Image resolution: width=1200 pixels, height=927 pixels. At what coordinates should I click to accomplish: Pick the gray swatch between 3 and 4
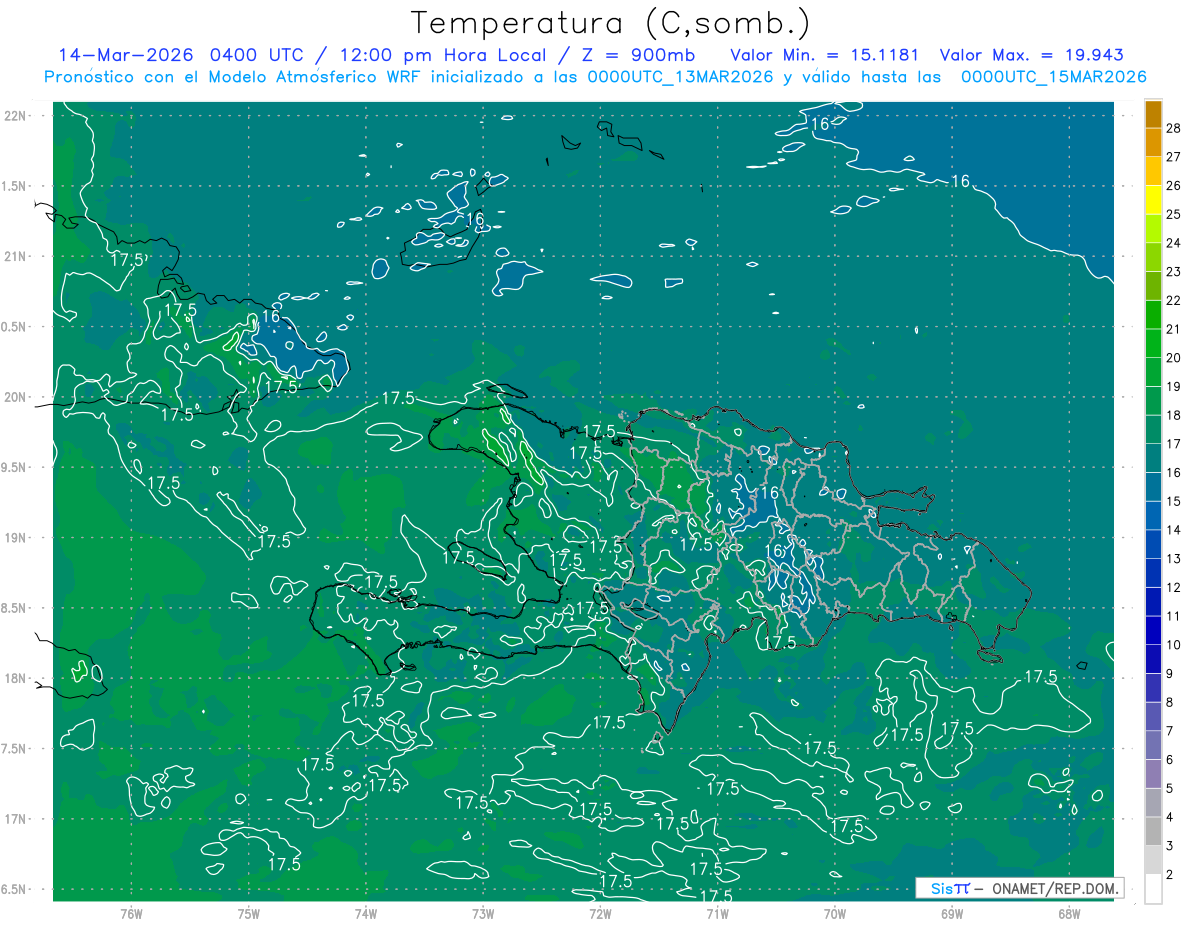tap(1154, 832)
